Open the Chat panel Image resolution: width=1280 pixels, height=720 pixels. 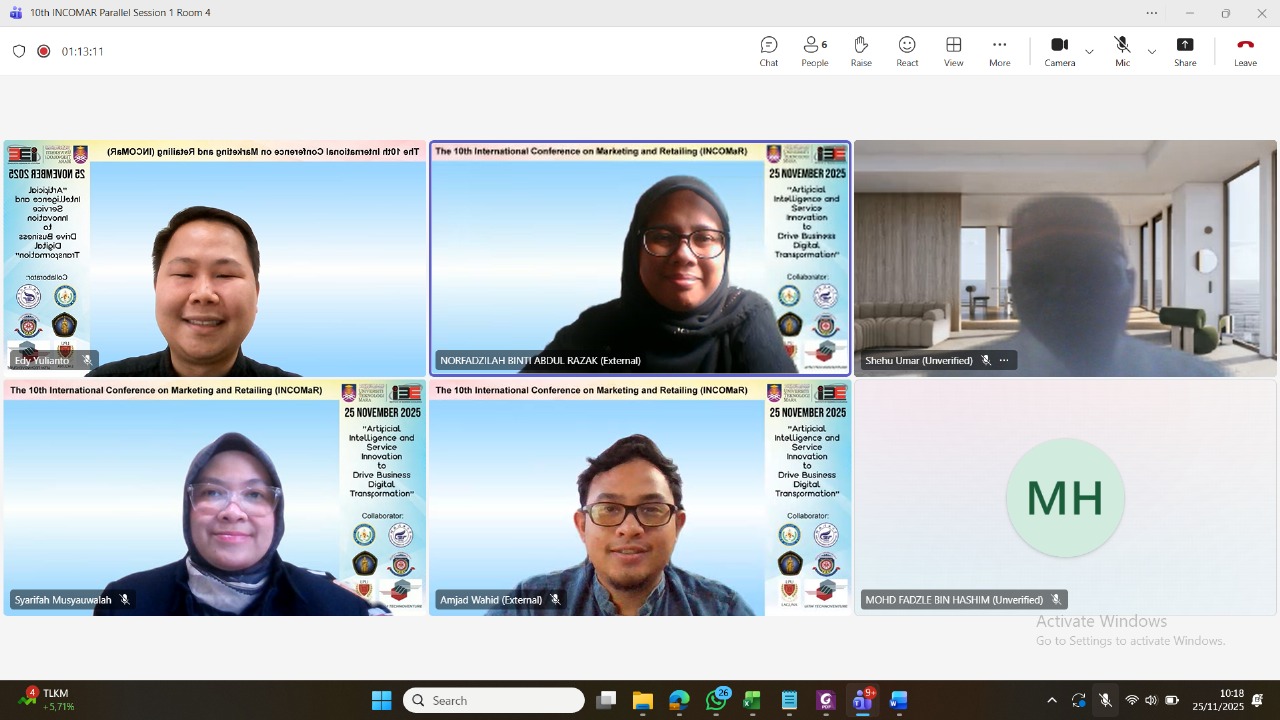tap(768, 51)
